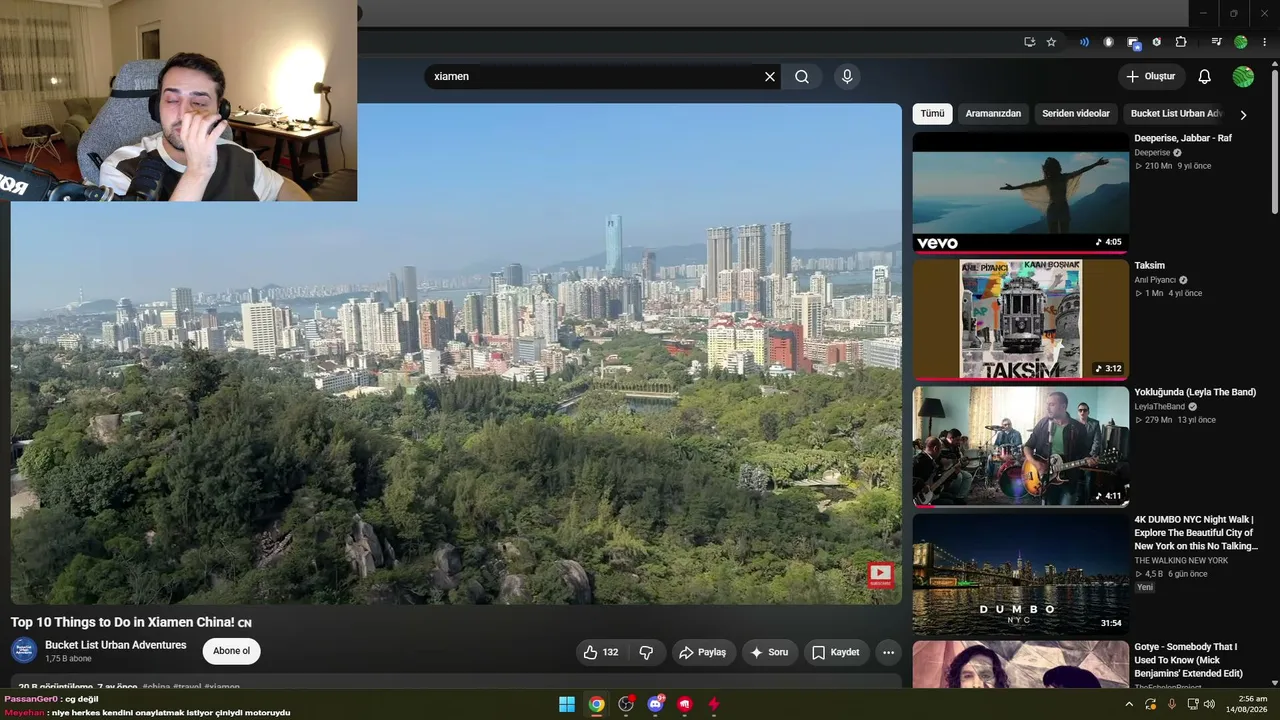The height and width of the screenshot is (720, 1280).
Task: Open Discord from the taskbar
Action: (x=655, y=704)
